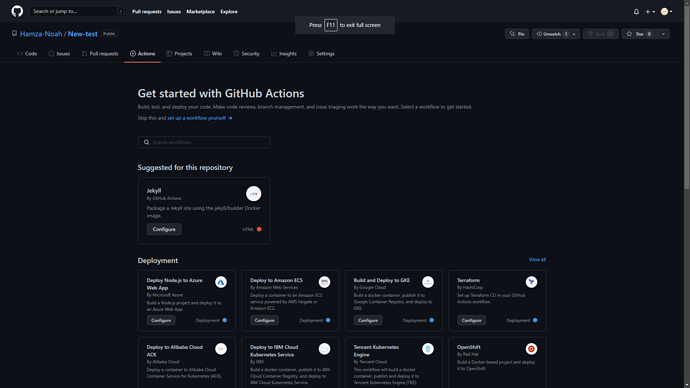Click the Jekyll workflow logo
The image size is (690, 388).
pyautogui.click(x=253, y=194)
